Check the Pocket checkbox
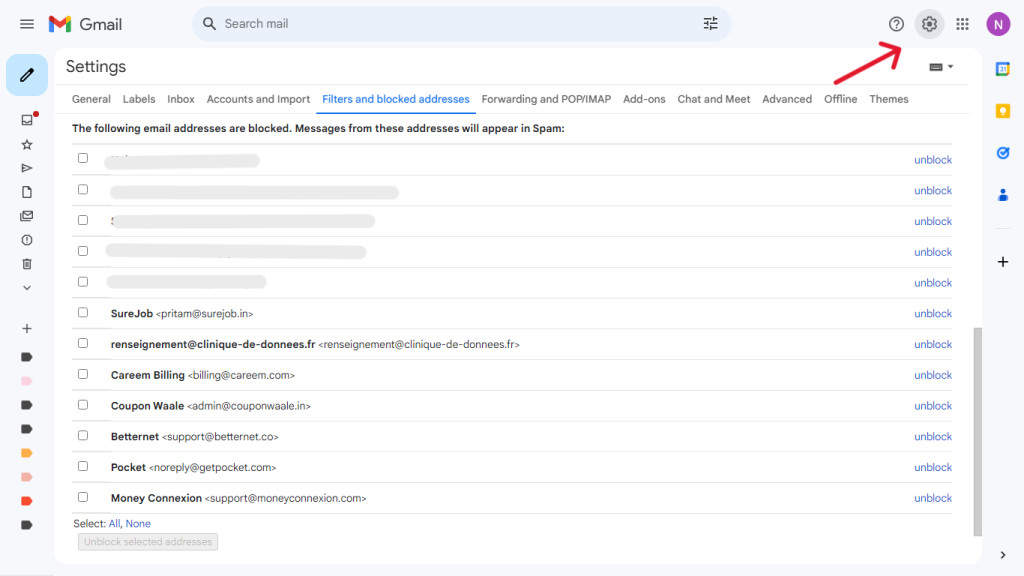Image resolution: width=1024 pixels, height=576 pixels. pos(83,466)
